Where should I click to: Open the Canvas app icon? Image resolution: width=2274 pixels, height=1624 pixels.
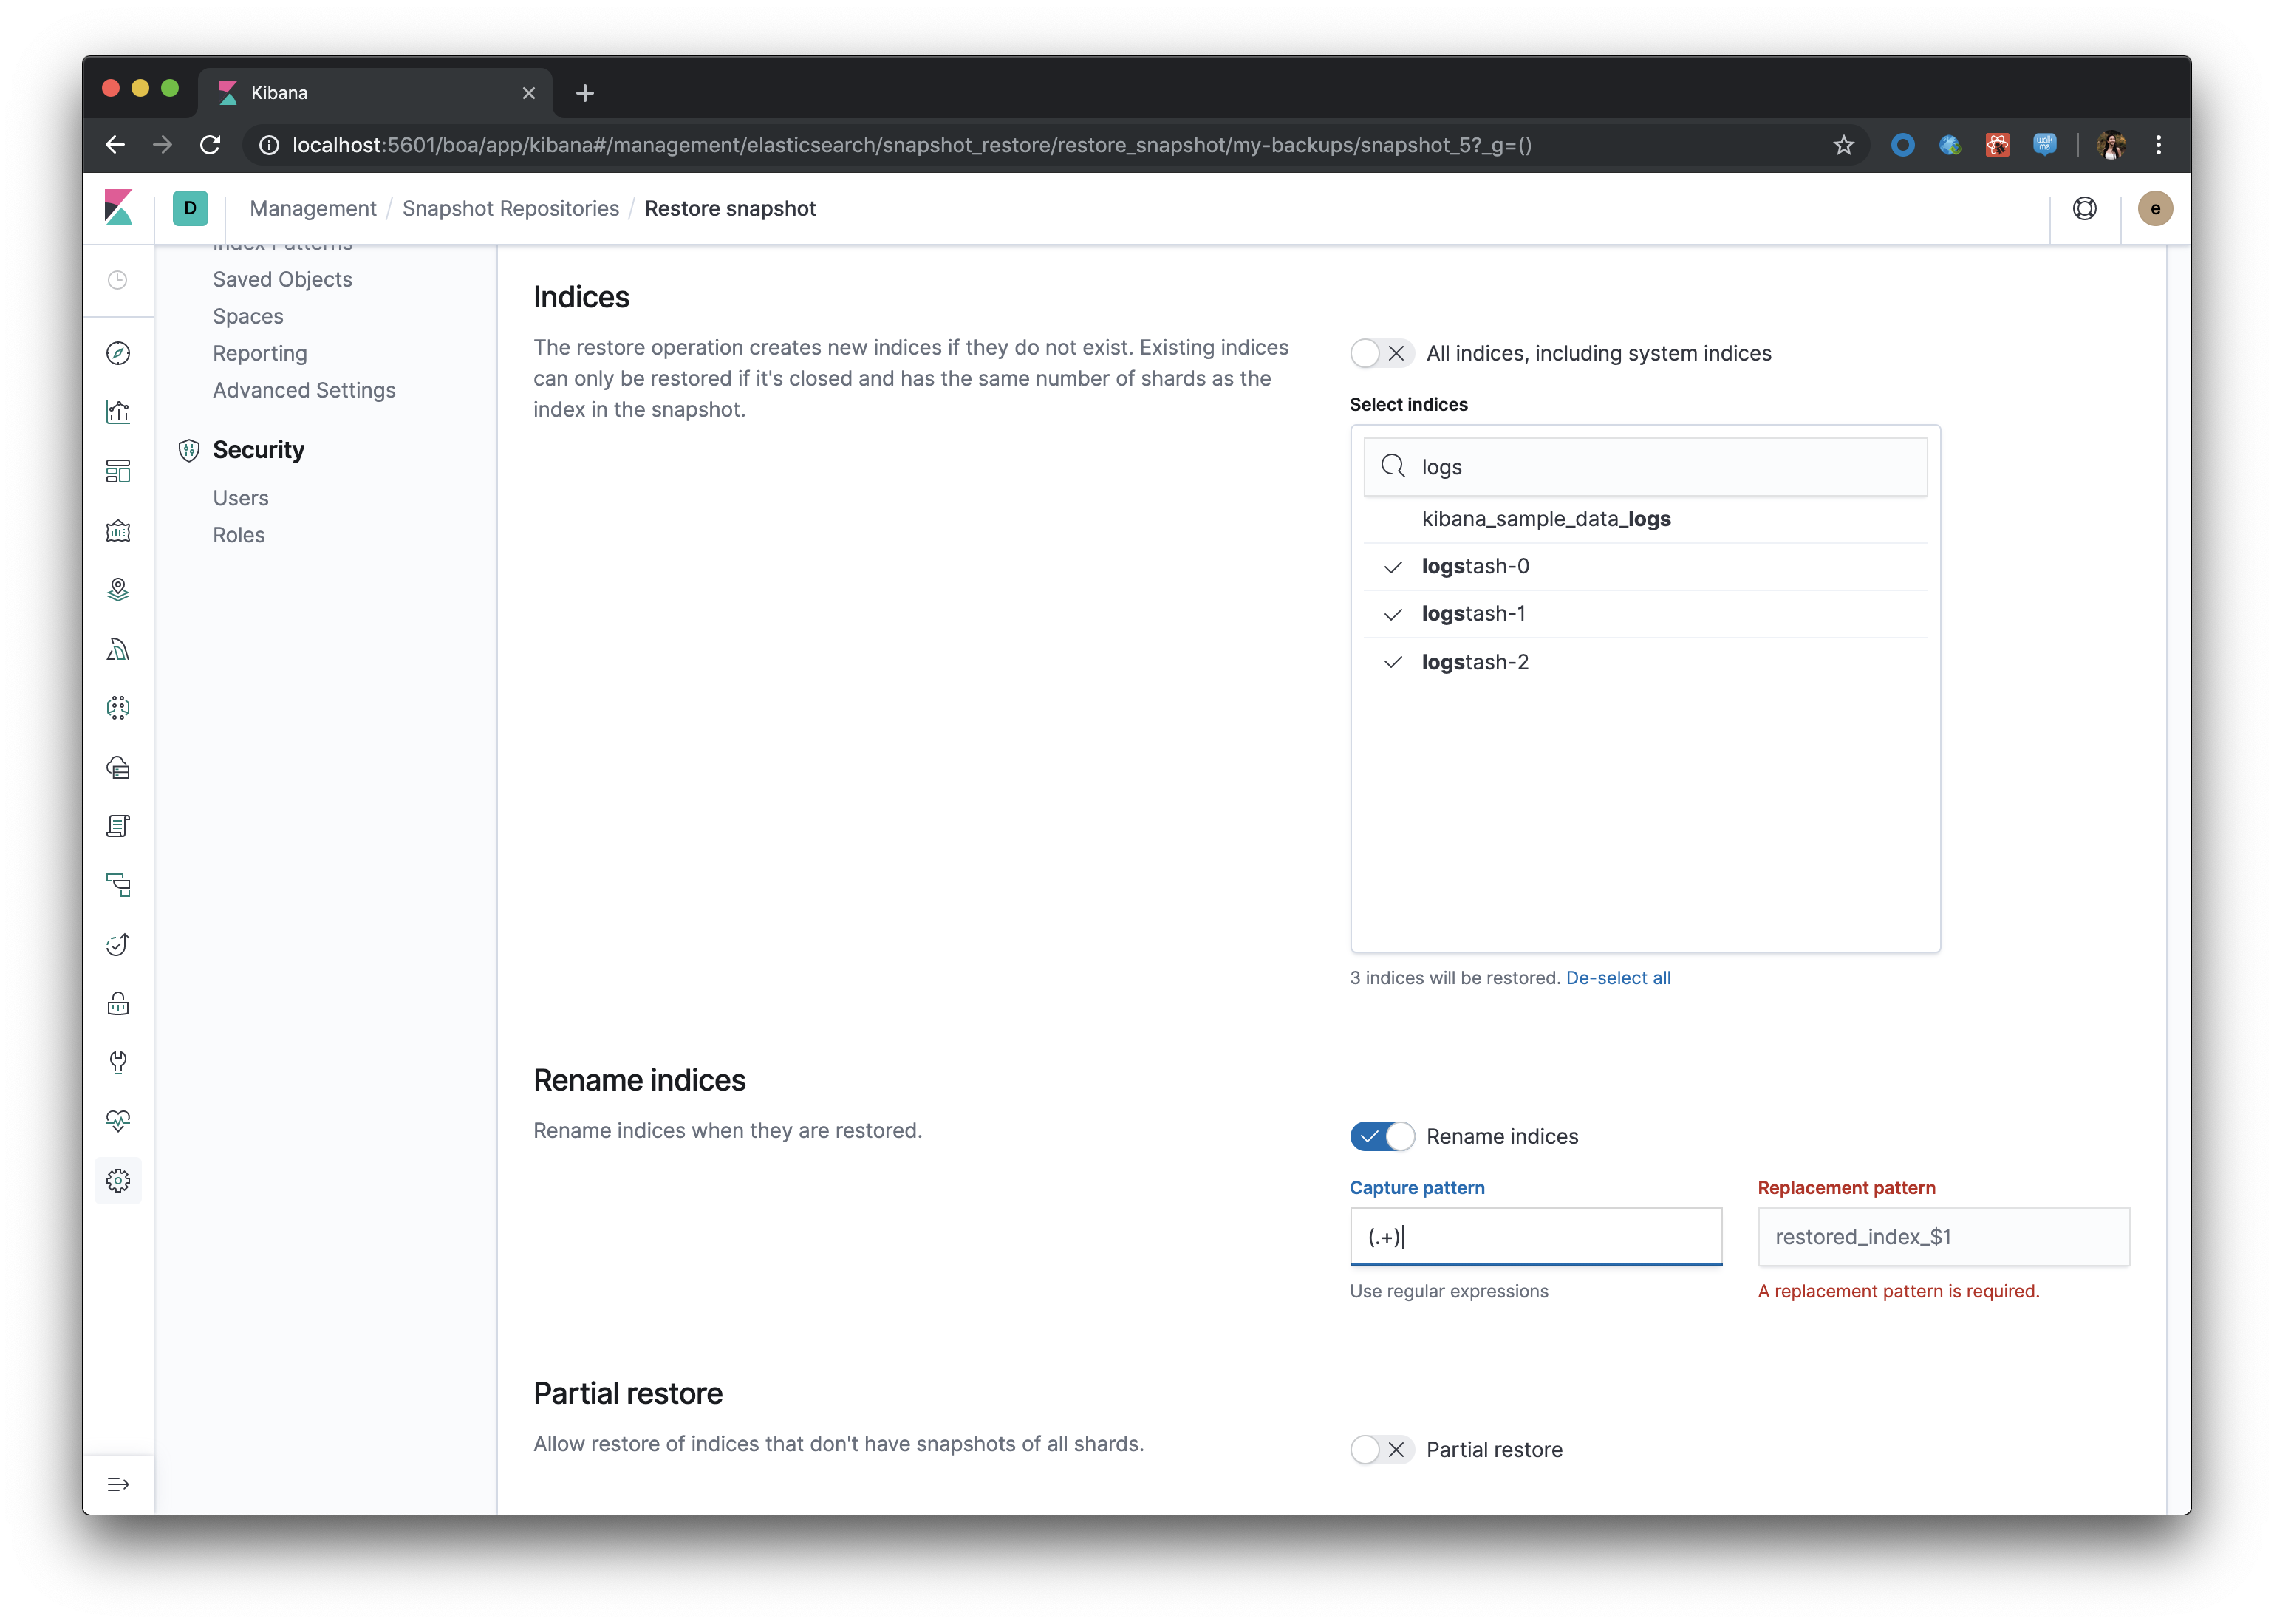[118, 531]
